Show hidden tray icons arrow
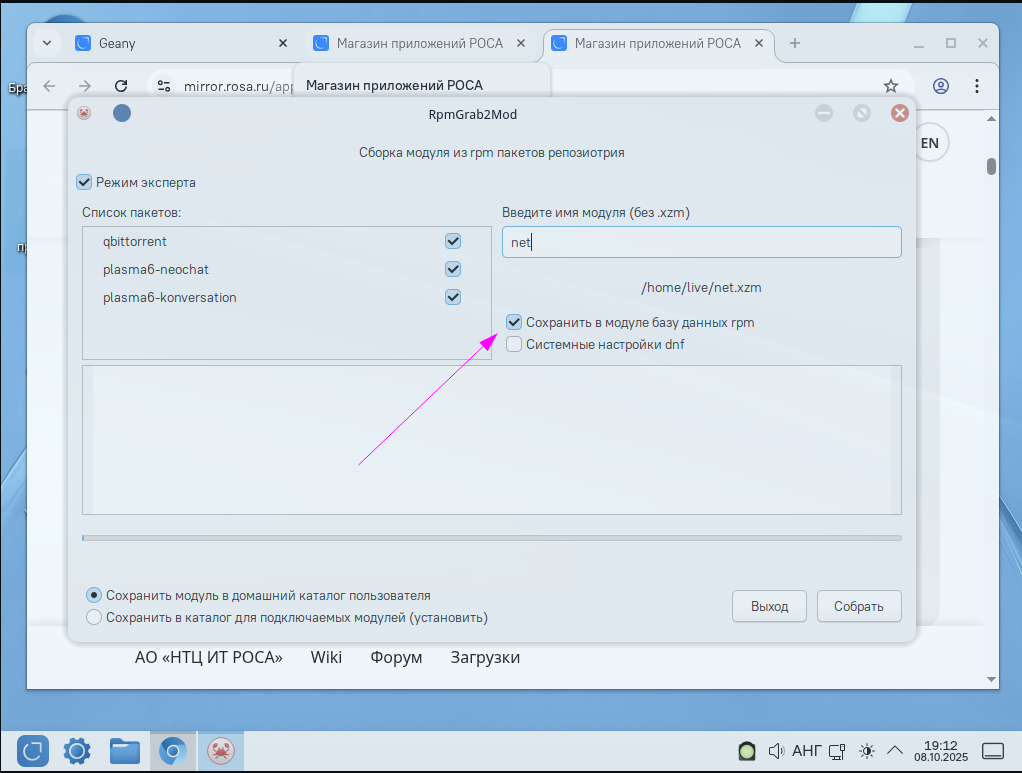1022x773 pixels. point(895,751)
